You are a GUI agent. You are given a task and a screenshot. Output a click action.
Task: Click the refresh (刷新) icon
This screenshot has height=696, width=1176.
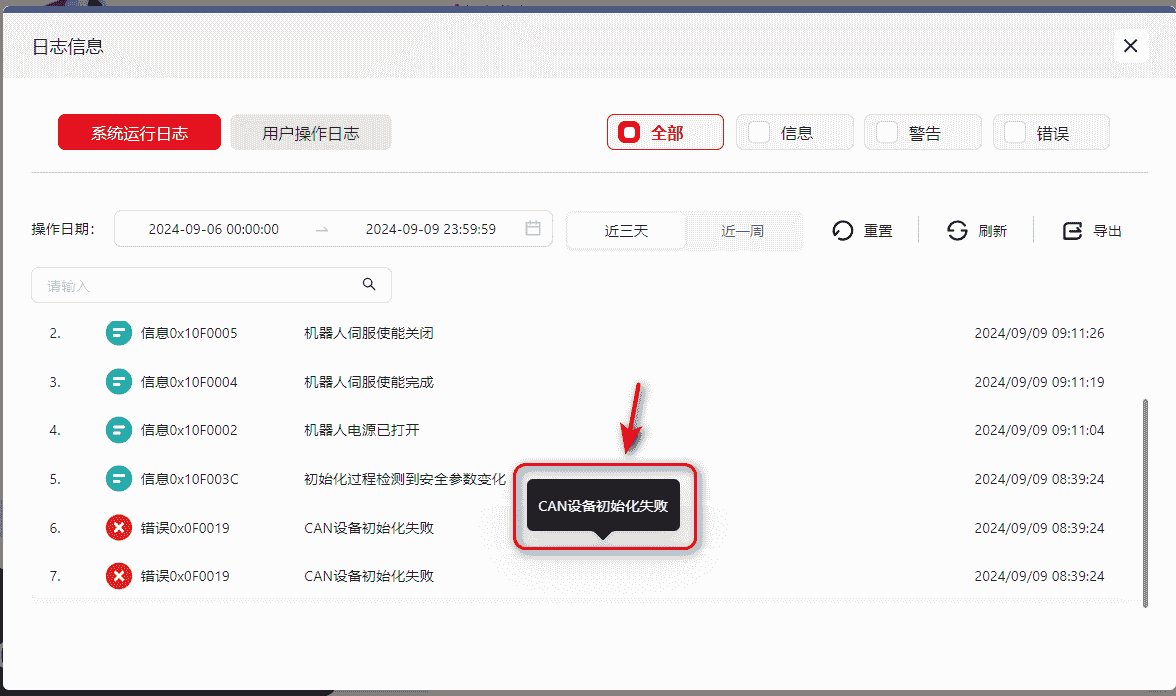pos(958,231)
